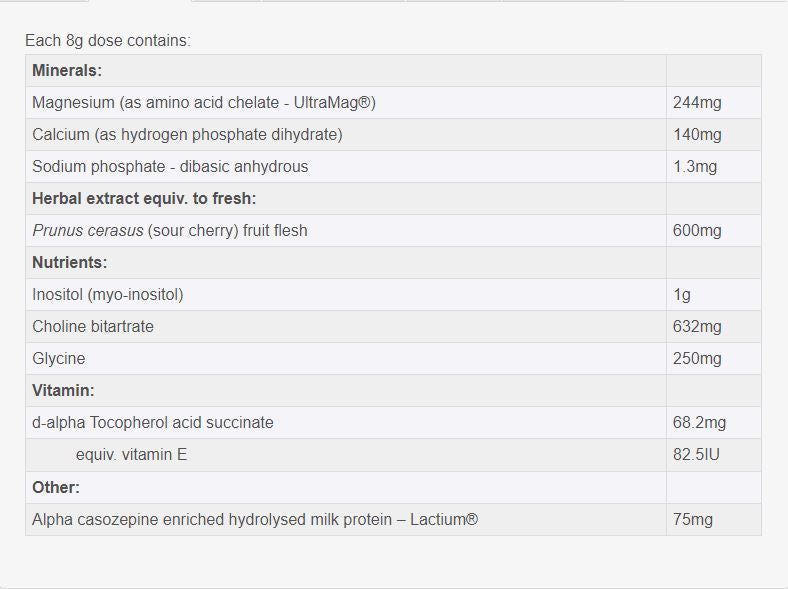Select the Sodium phosphate dibasic anhydrous text
Viewport: 788px width, 589px height.
170,166
